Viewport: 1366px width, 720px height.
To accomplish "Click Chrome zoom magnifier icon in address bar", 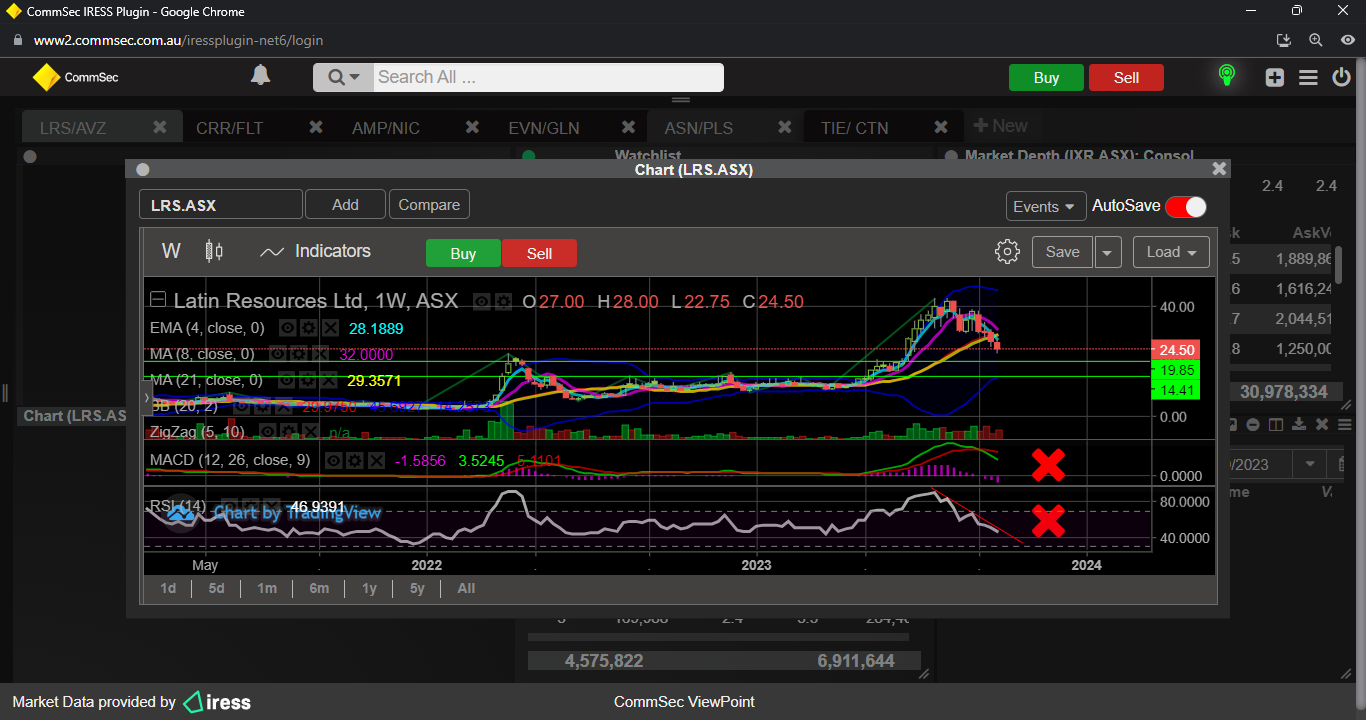I will [1315, 40].
